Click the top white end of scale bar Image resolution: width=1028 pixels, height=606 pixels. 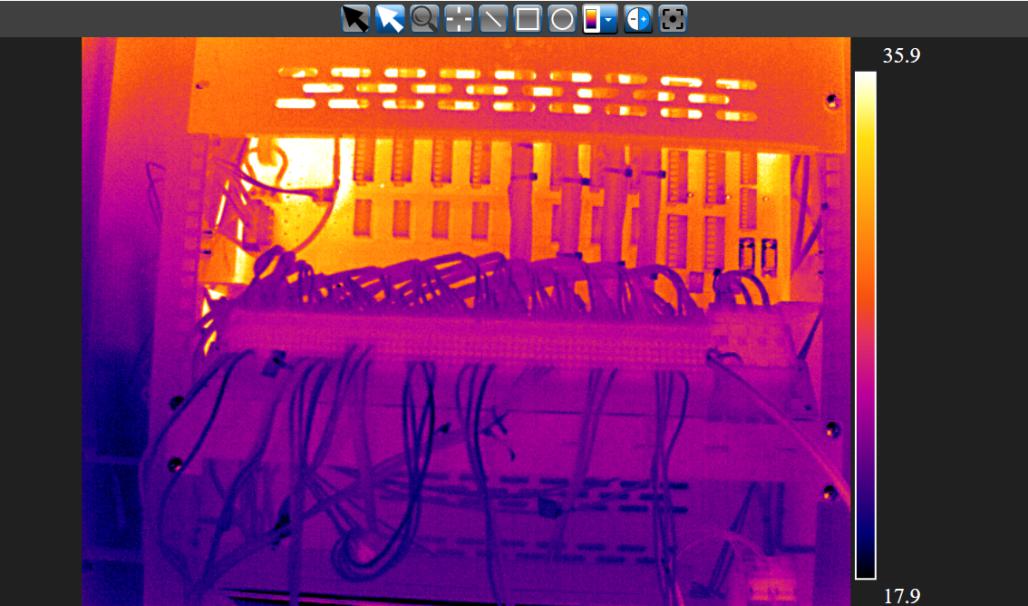pyautogui.click(x=865, y=78)
